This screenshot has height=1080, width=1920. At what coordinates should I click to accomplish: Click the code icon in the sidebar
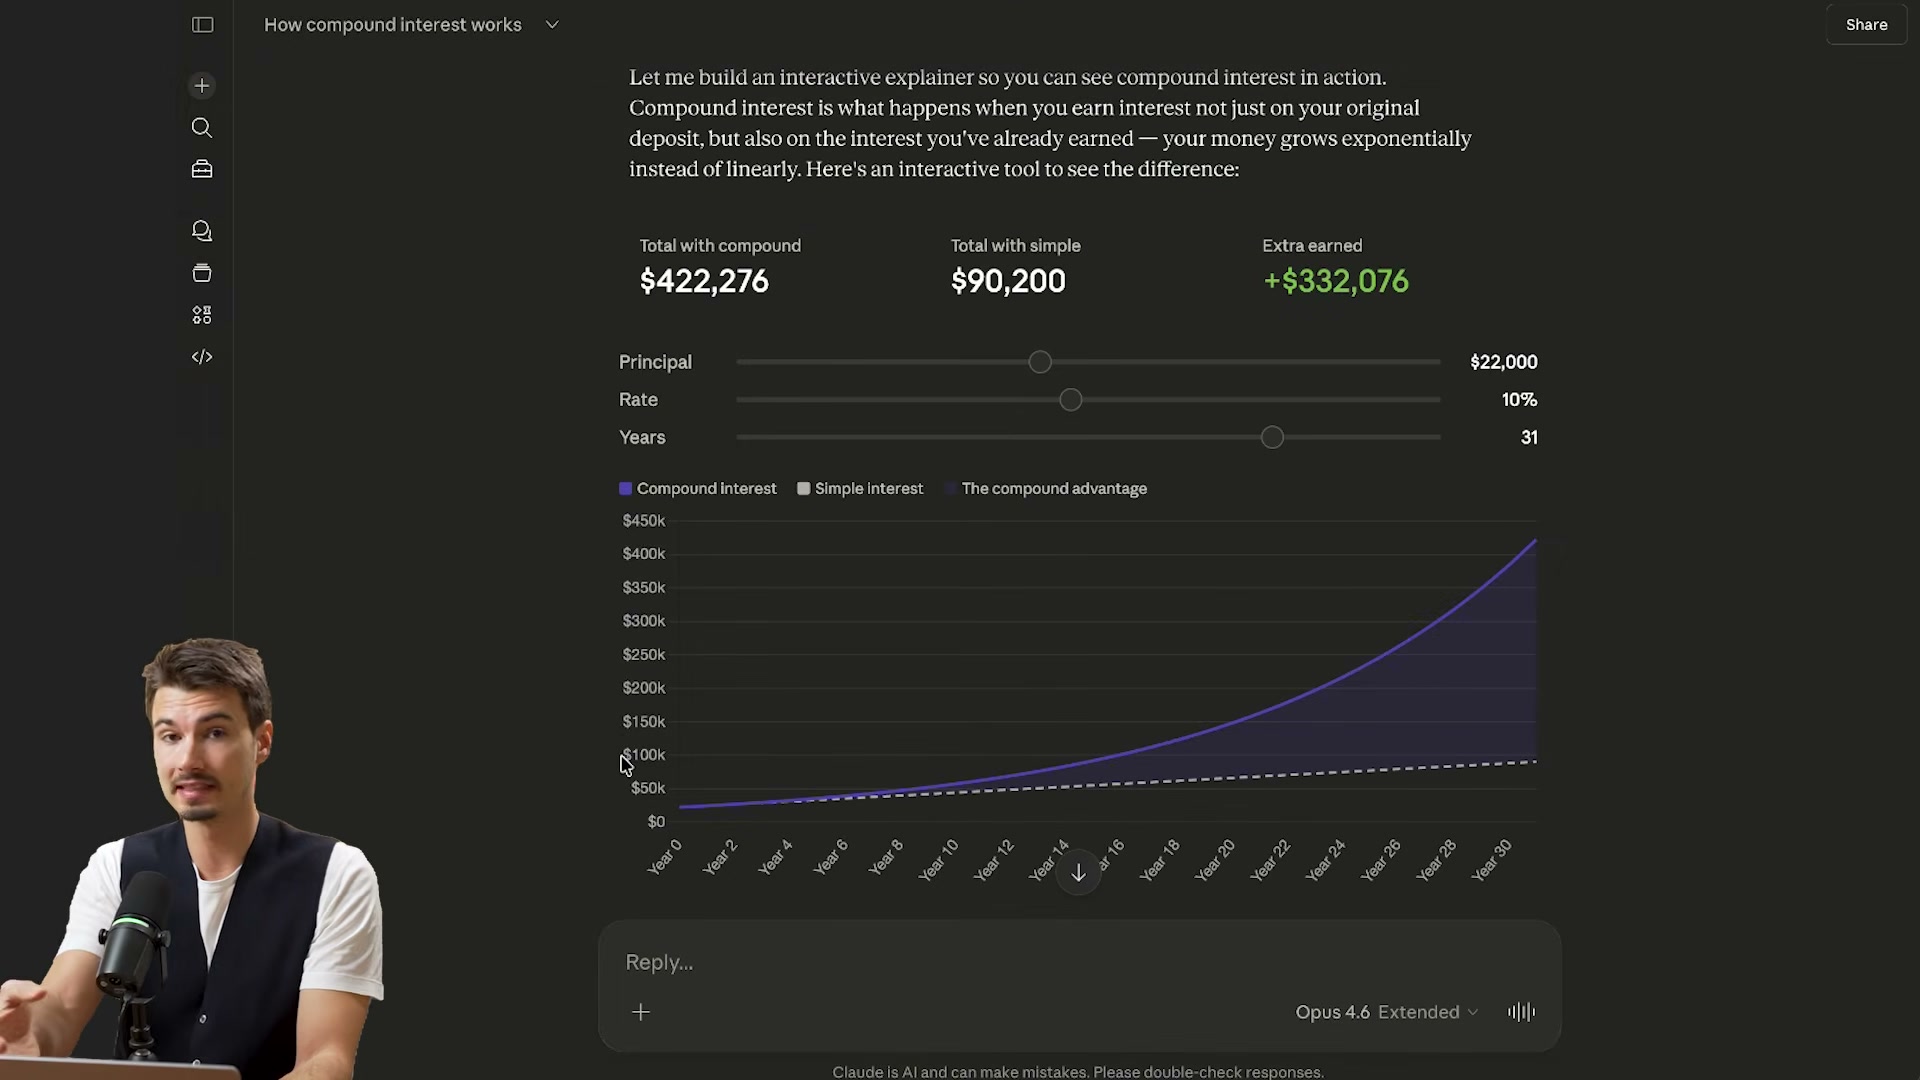point(202,357)
